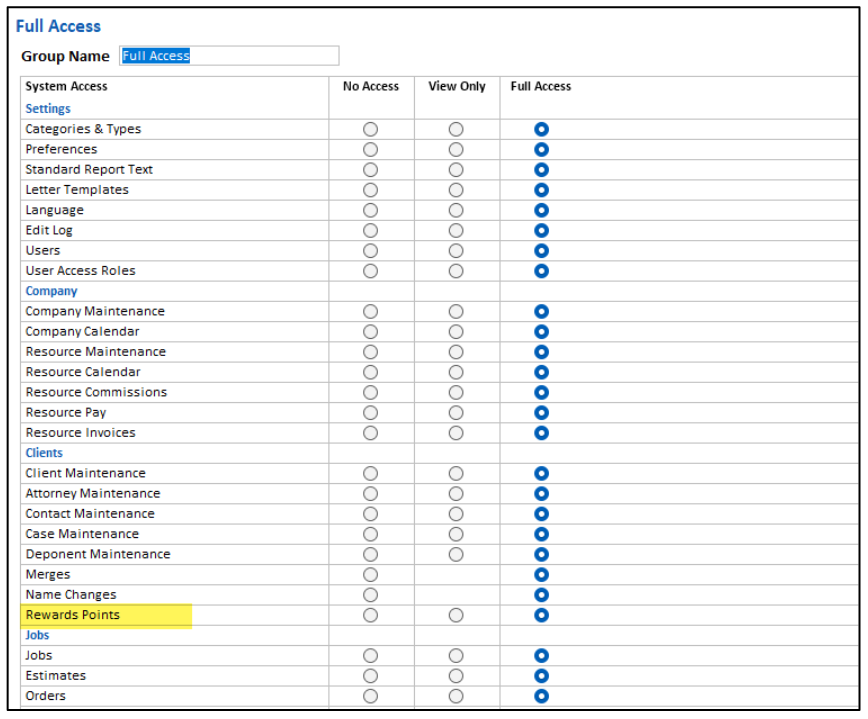Set Client Maintenance to No Access
This screenshot has width=868, height=719.
click(x=370, y=474)
